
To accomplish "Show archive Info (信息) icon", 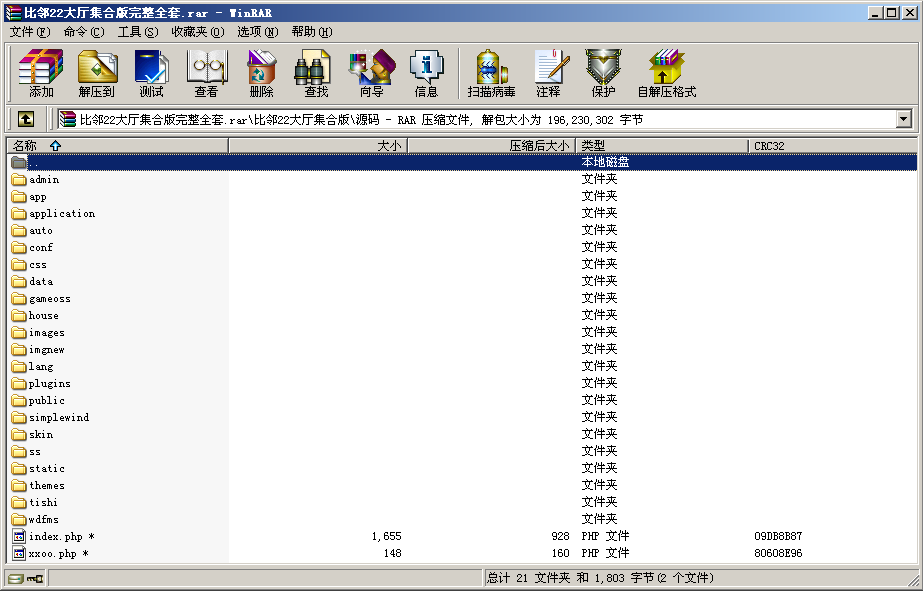I will (426, 73).
